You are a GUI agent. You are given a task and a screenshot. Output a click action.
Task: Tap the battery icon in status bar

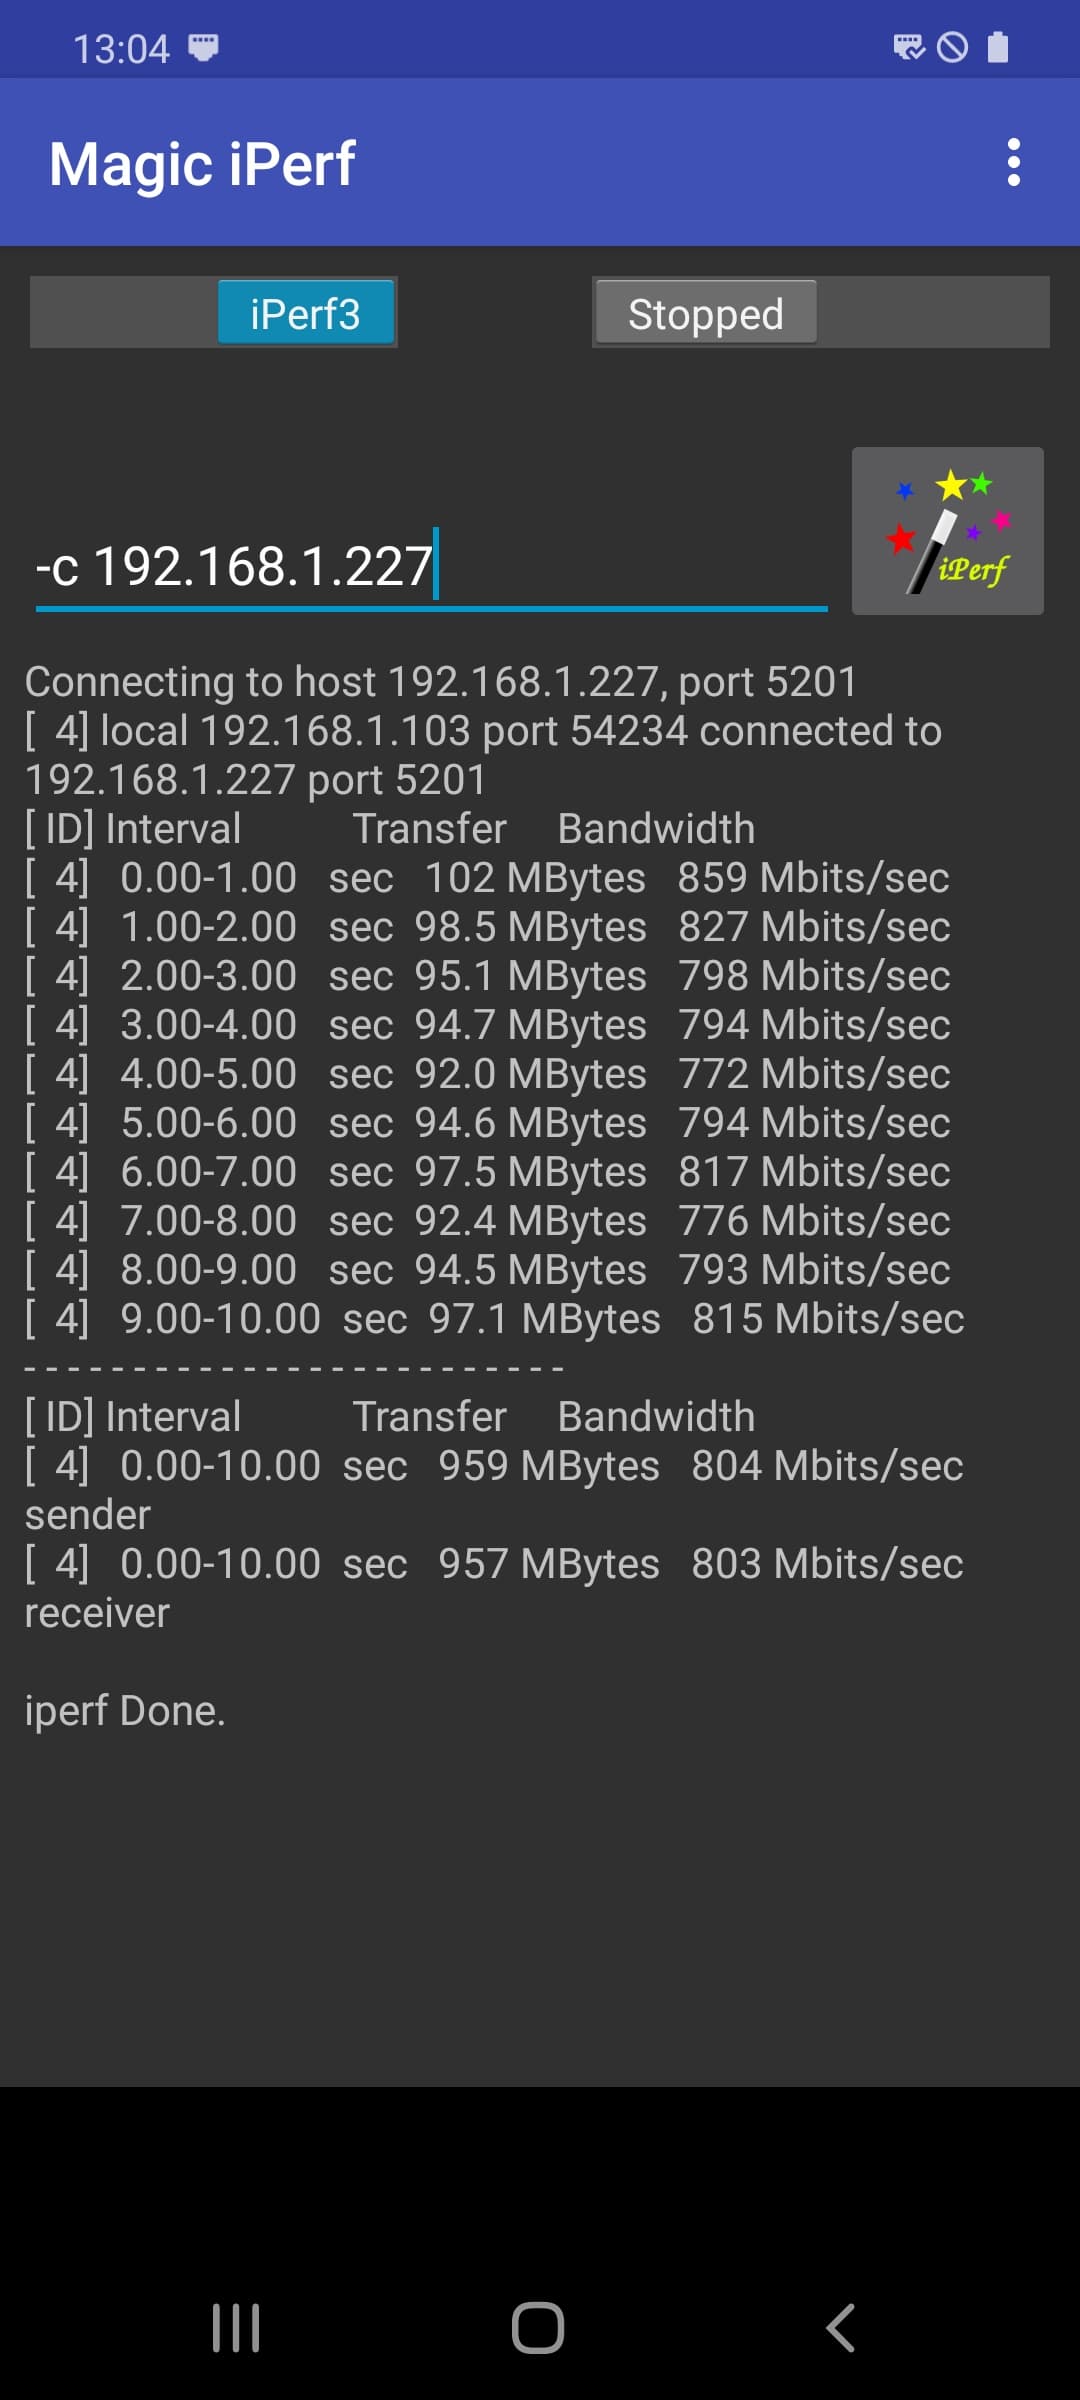pyautogui.click(x=997, y=47)
